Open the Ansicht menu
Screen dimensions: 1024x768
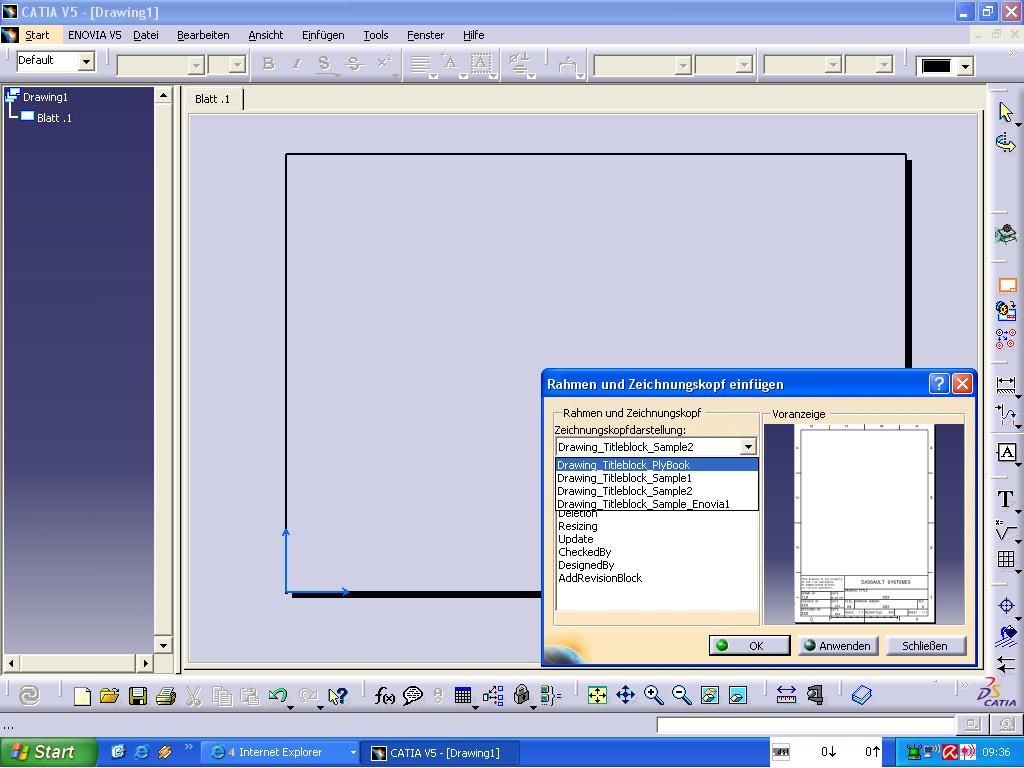(x=266, y=35)
